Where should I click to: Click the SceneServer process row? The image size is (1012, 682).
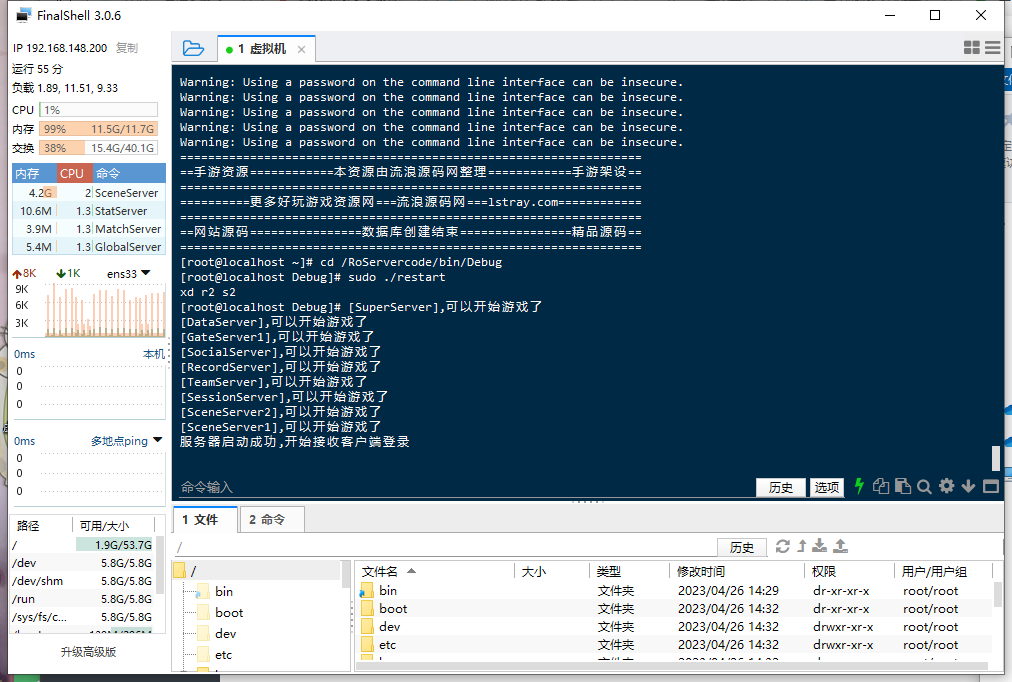pyautogui.click(x=88, y=193)
